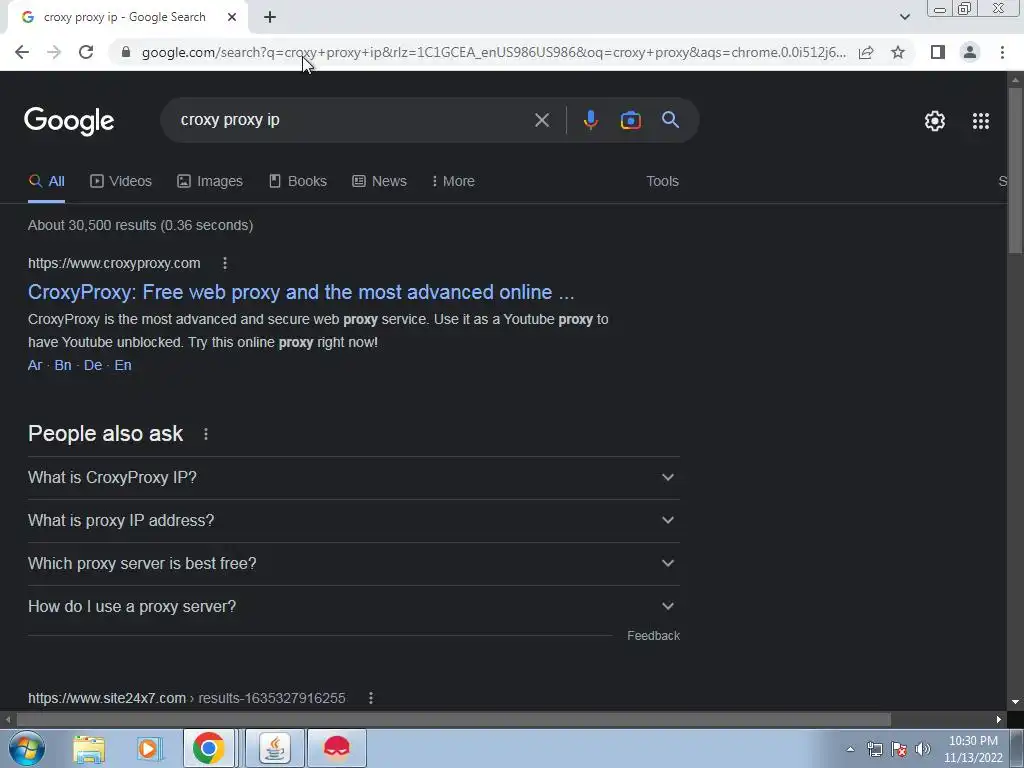Click the Google logo

(x=69, y=121)
